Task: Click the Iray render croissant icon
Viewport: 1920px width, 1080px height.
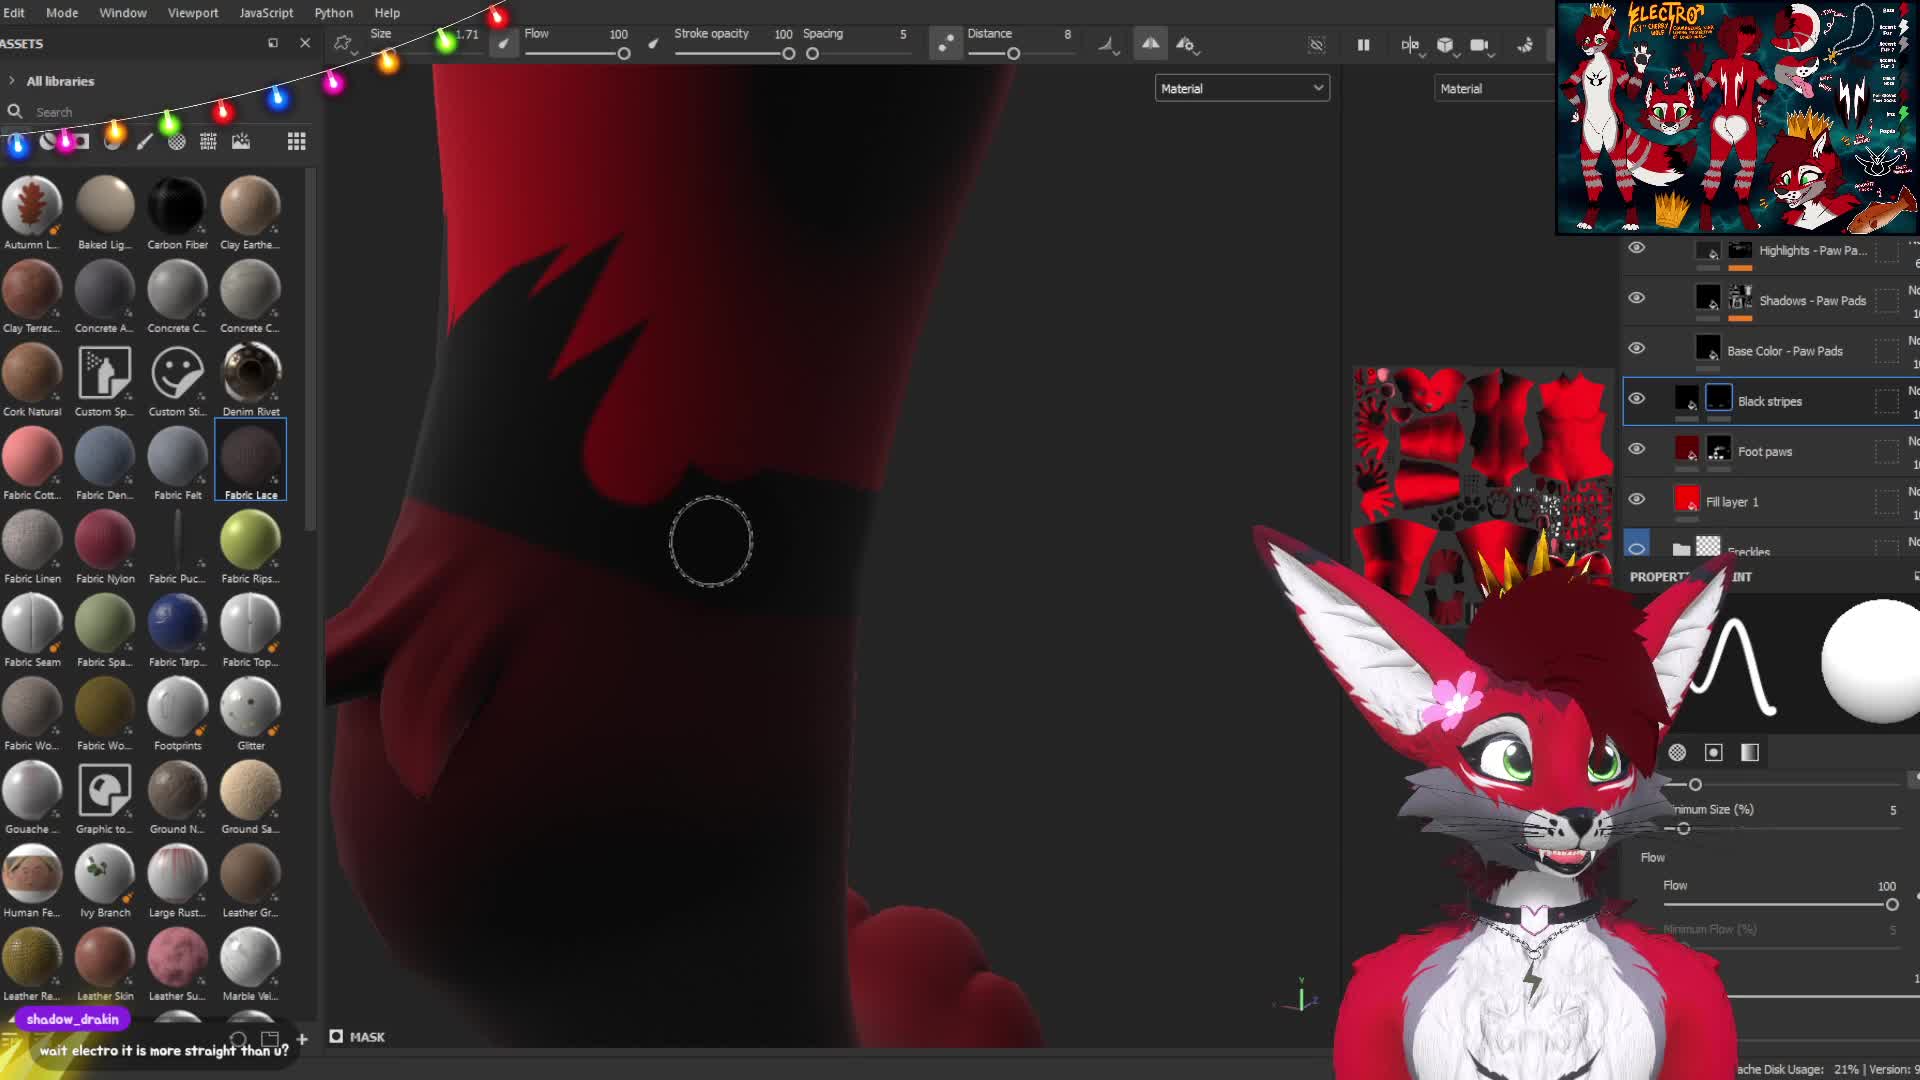Action: pyautogui.click(x=1525, y=45)
